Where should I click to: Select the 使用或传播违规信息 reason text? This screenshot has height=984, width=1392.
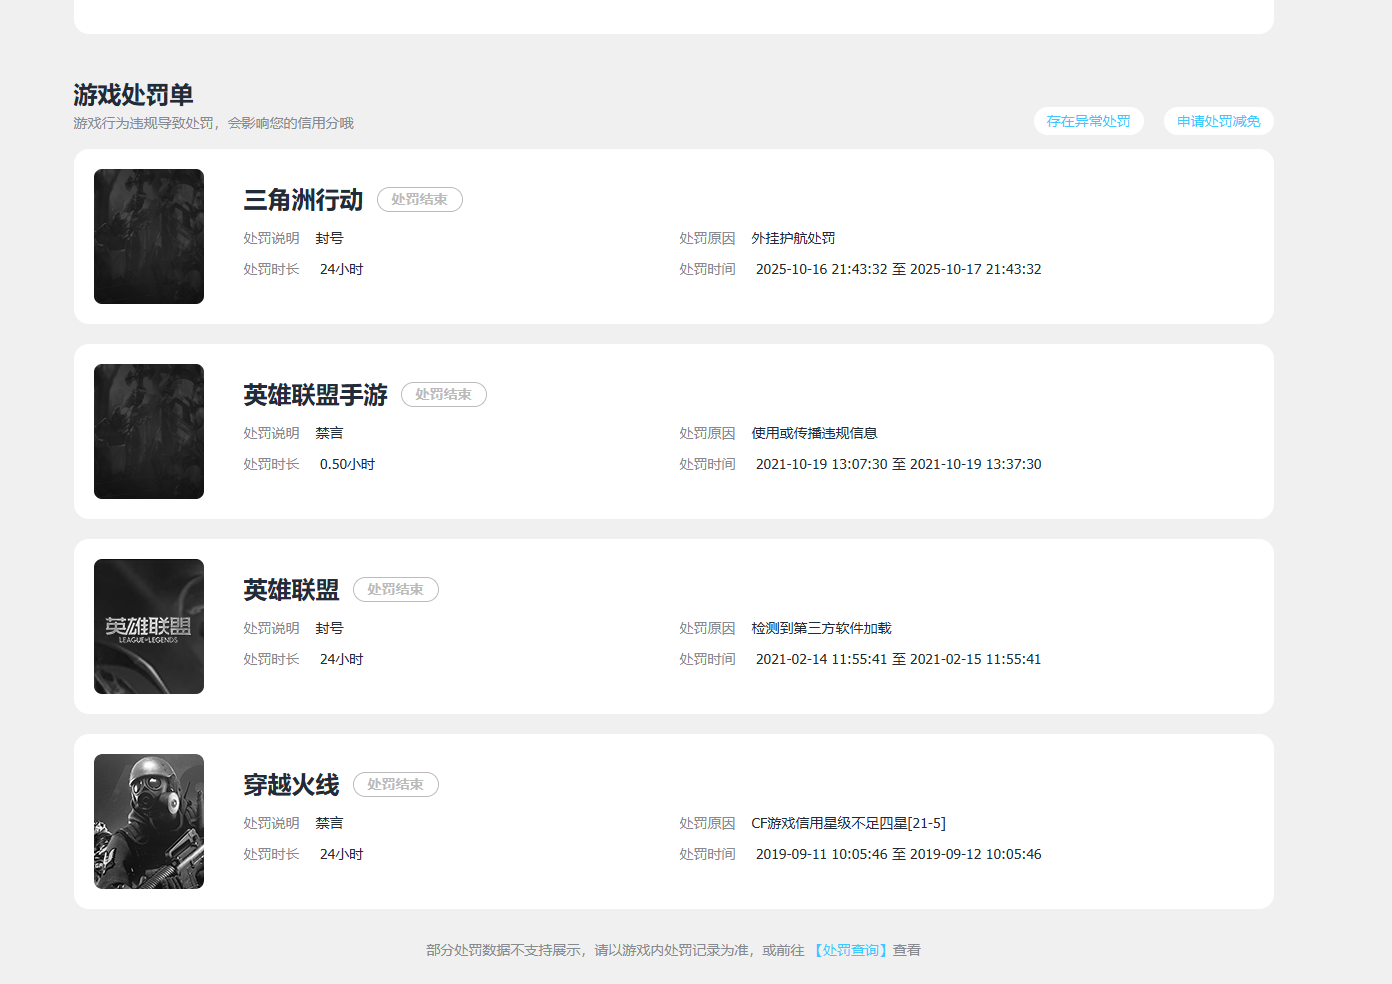pyautogui.click(x=814, y=433)
